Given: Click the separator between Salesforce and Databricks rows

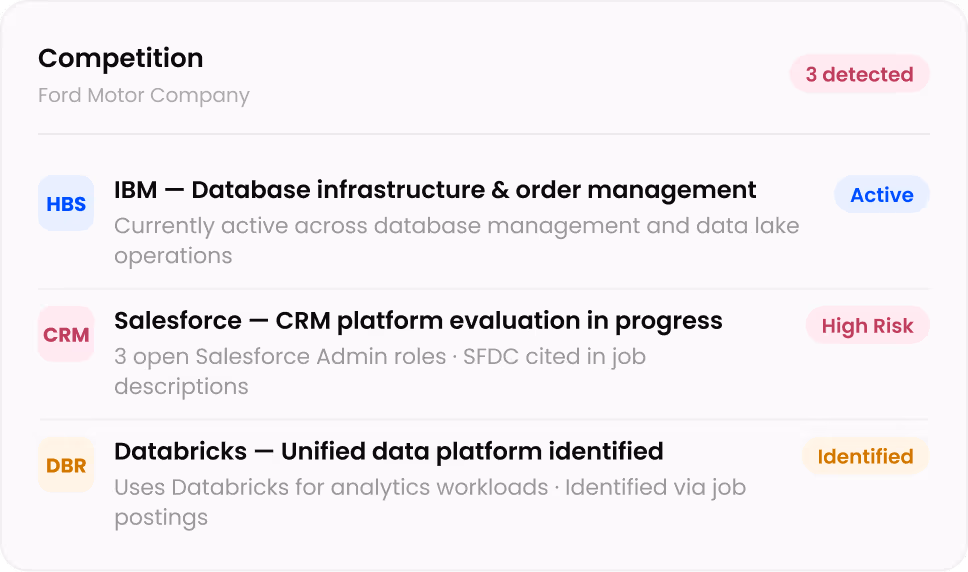Looking at the screenshot, I should click(484, 420).
